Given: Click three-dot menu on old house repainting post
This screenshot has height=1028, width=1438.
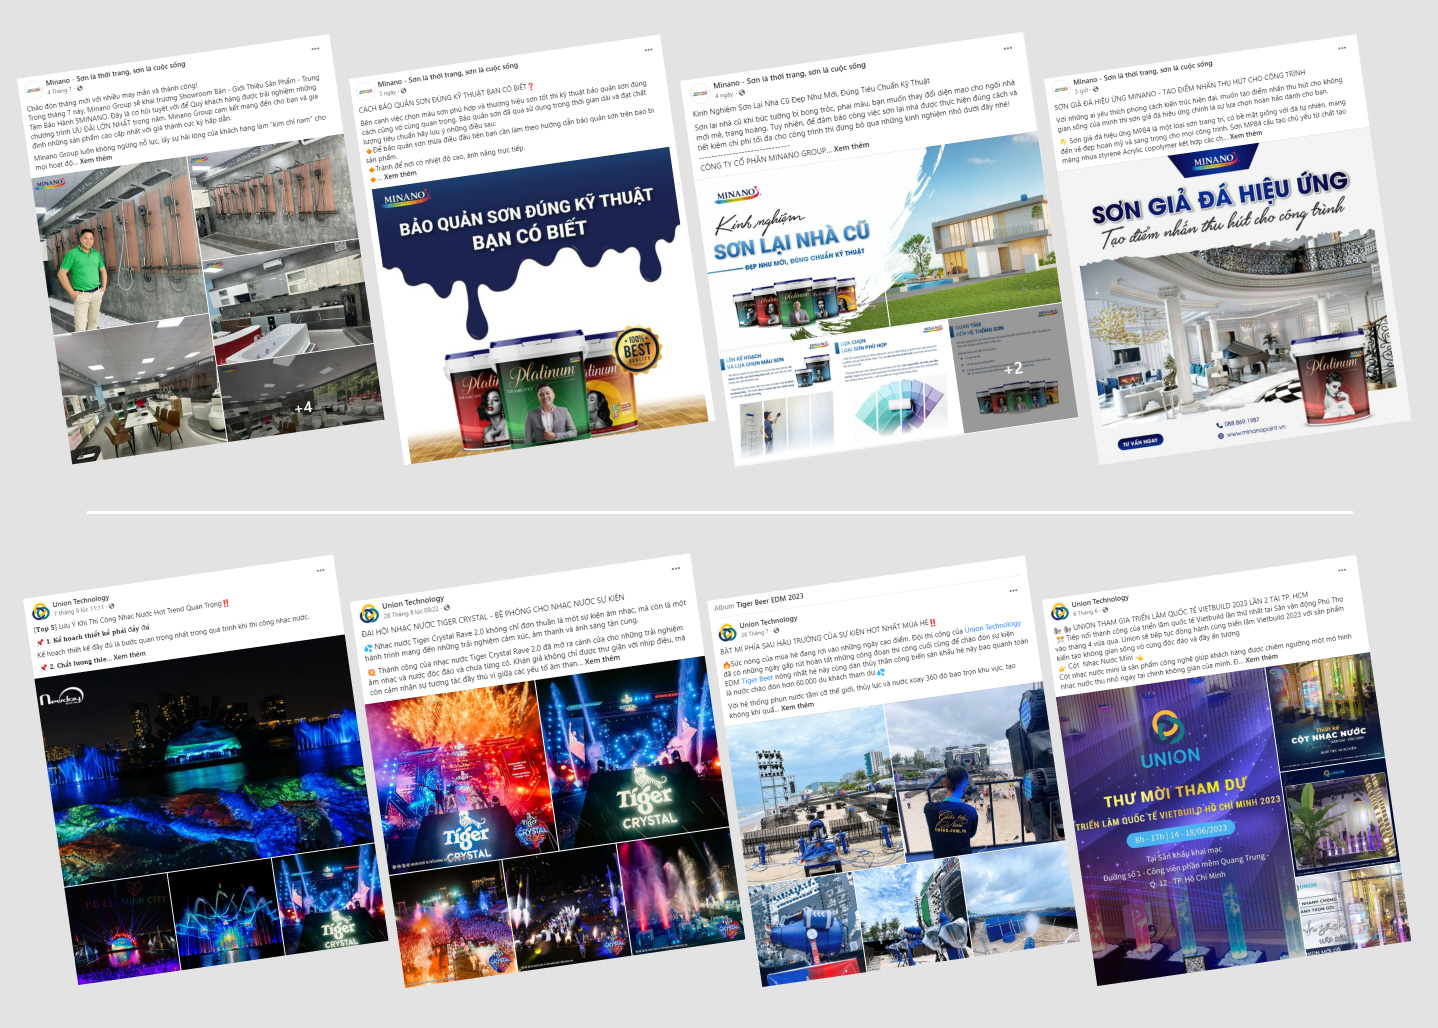Looking at the screenshot, I should click(x=1007, y=48).
